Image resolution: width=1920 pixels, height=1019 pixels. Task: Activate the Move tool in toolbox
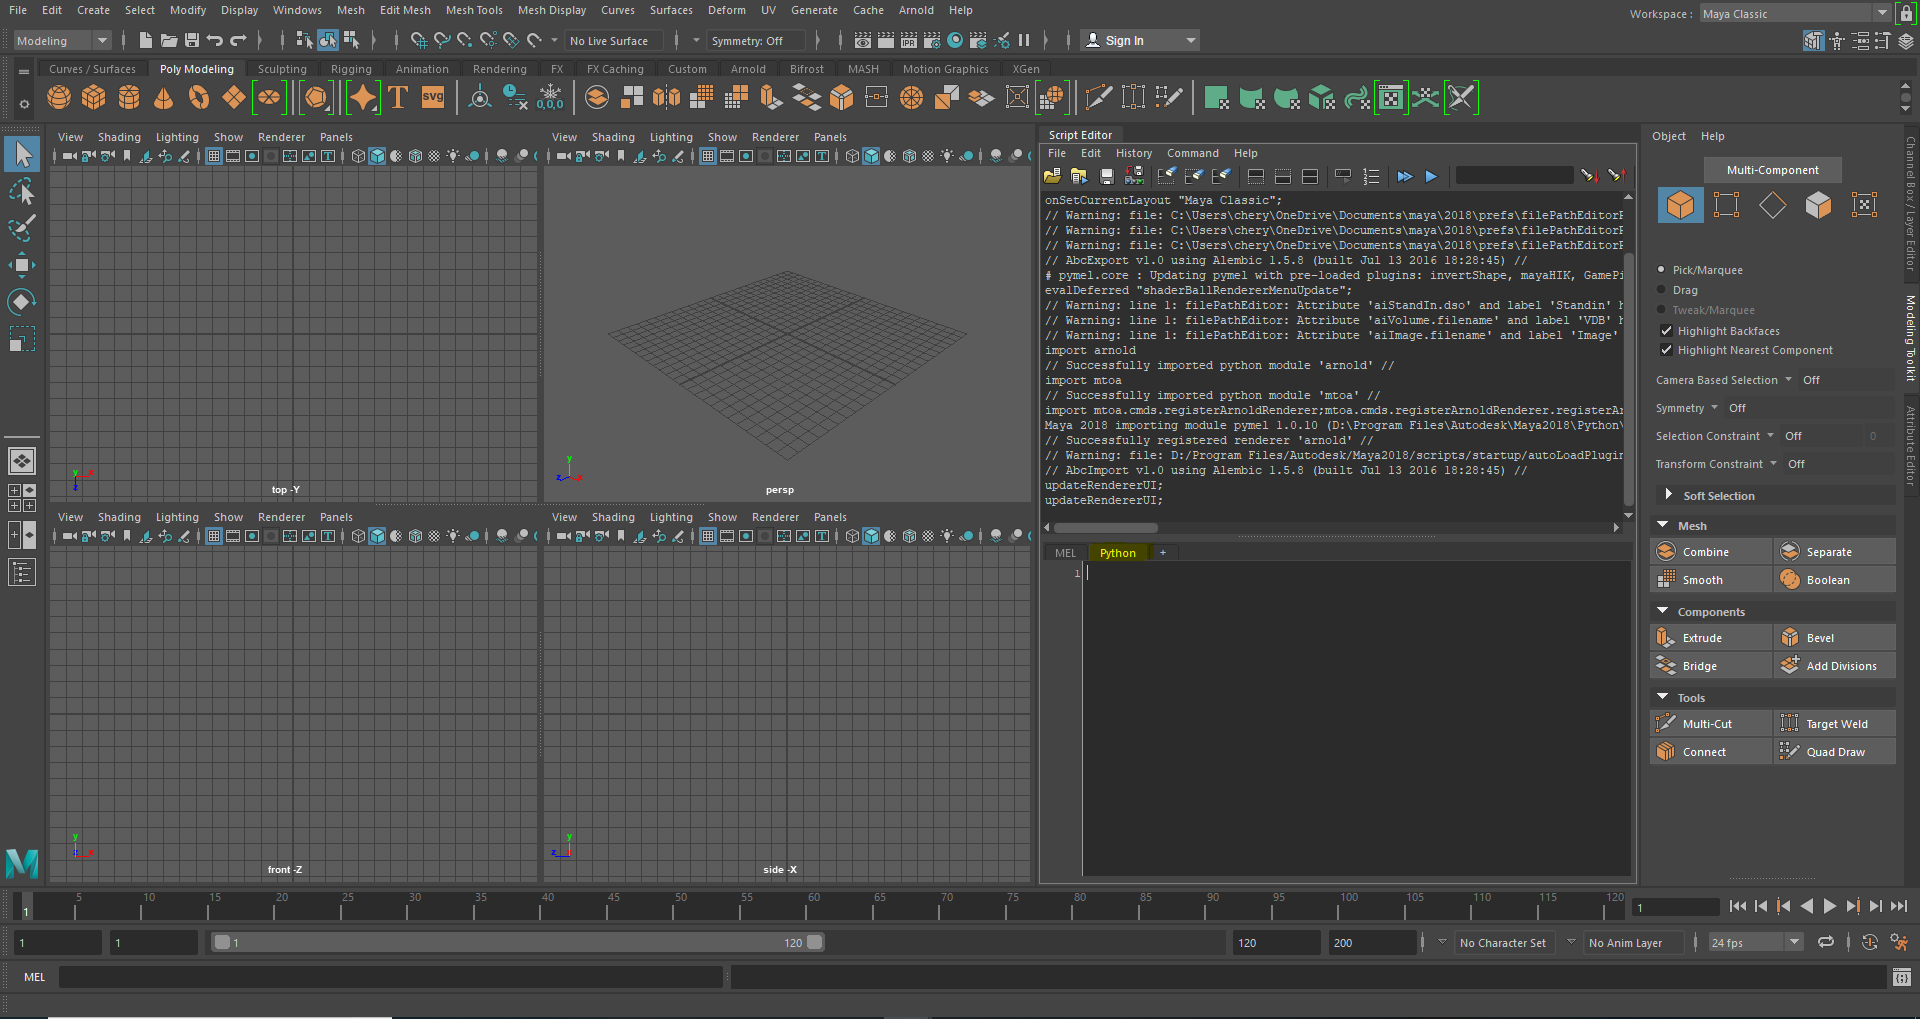pos(21,265)
